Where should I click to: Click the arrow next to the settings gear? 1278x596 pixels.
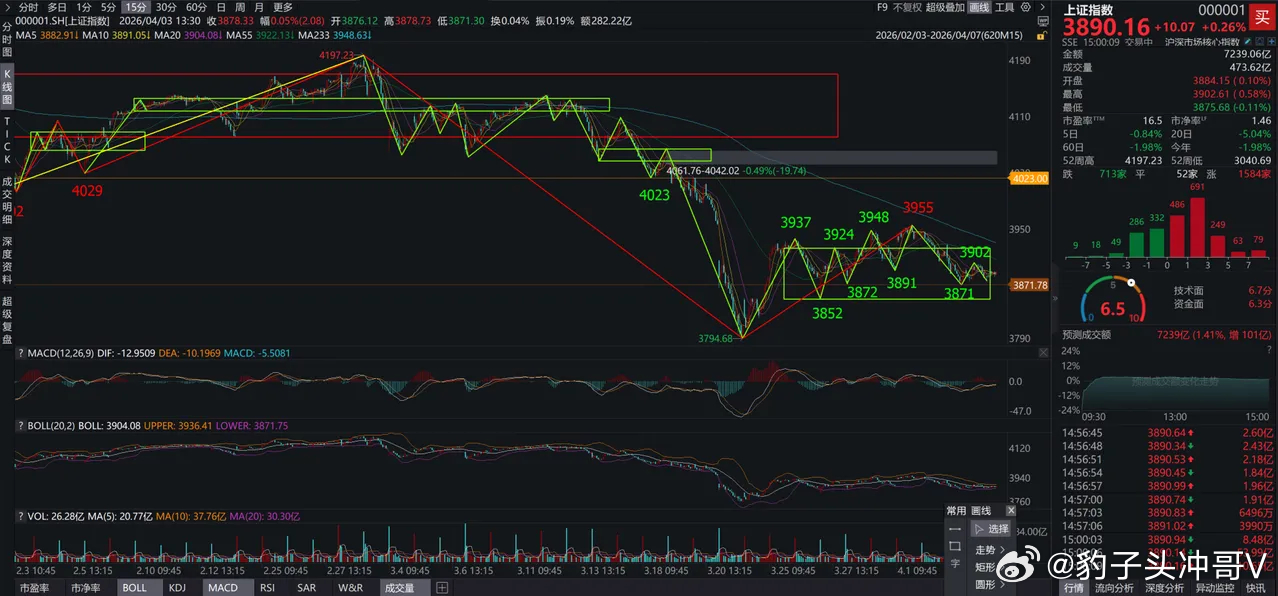click(x=1043, y=7)
